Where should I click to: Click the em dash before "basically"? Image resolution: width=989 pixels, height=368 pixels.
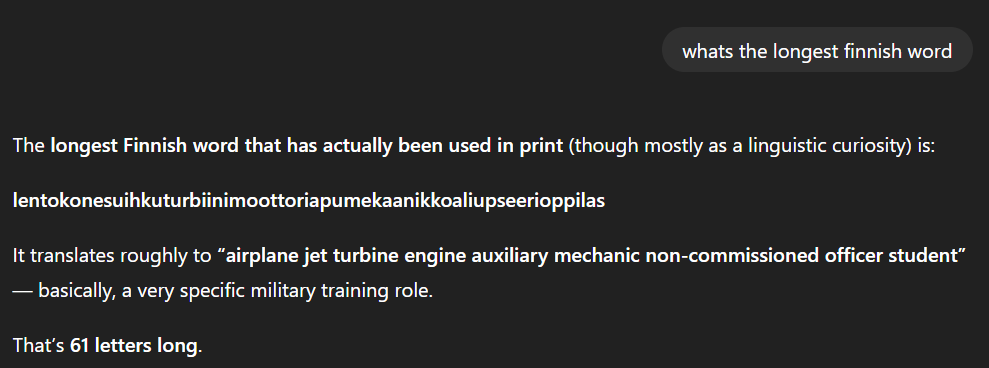pyautogui.click(x=22, y=292)
